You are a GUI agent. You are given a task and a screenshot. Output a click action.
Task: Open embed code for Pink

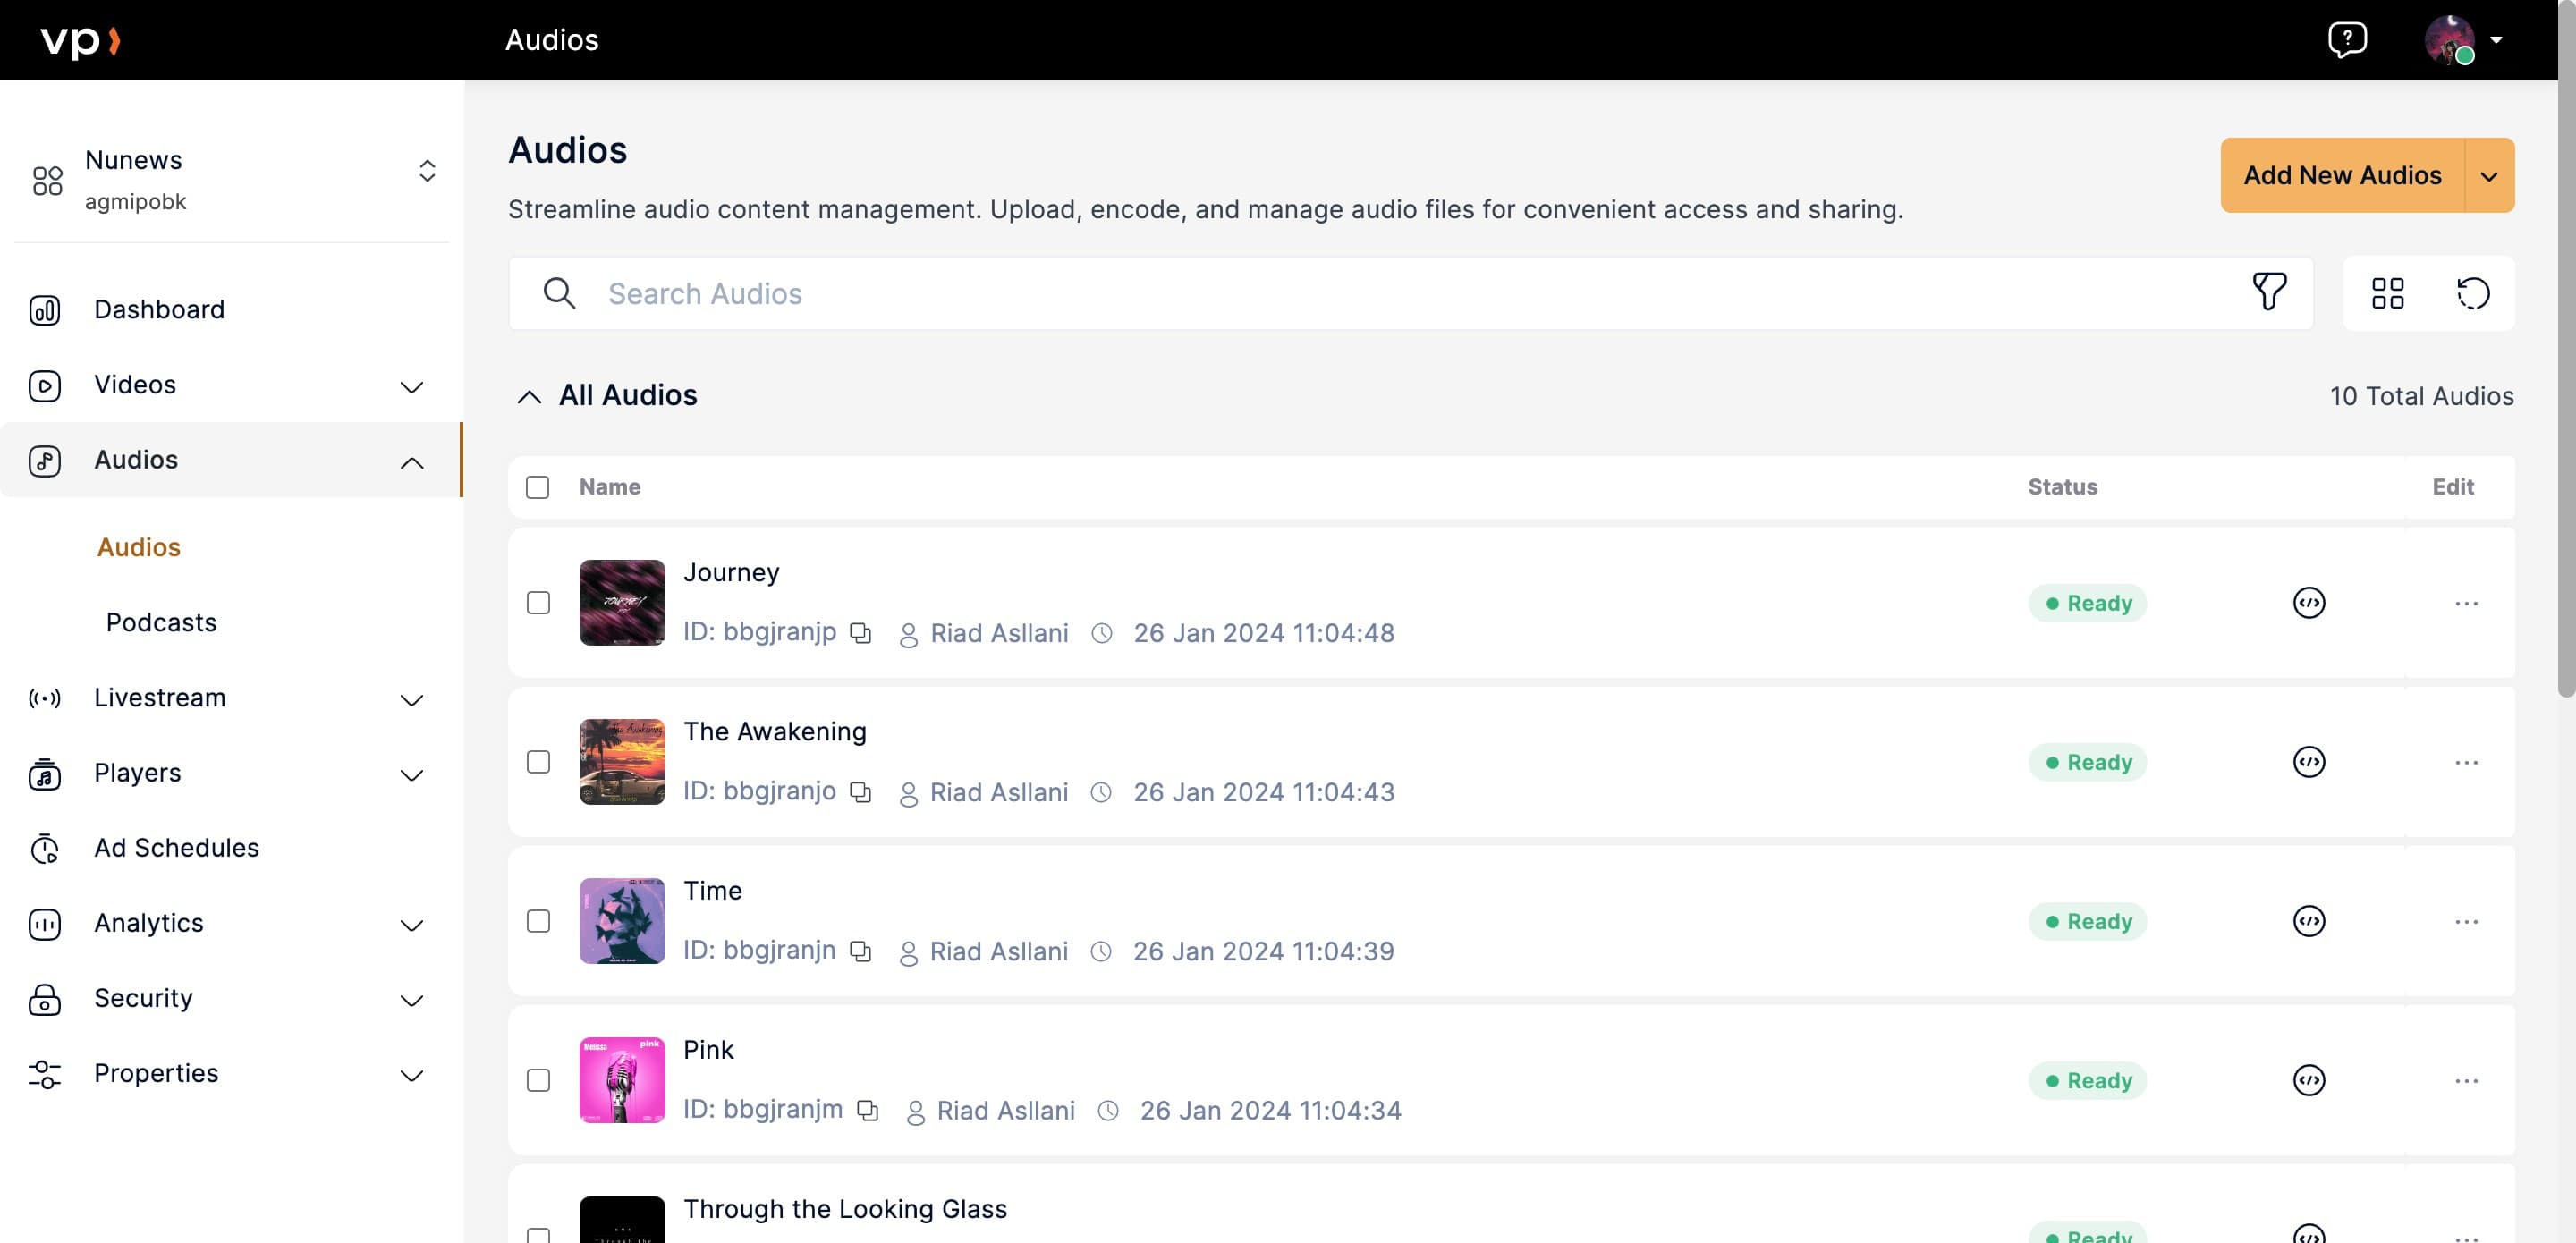click(2309, 1079)
